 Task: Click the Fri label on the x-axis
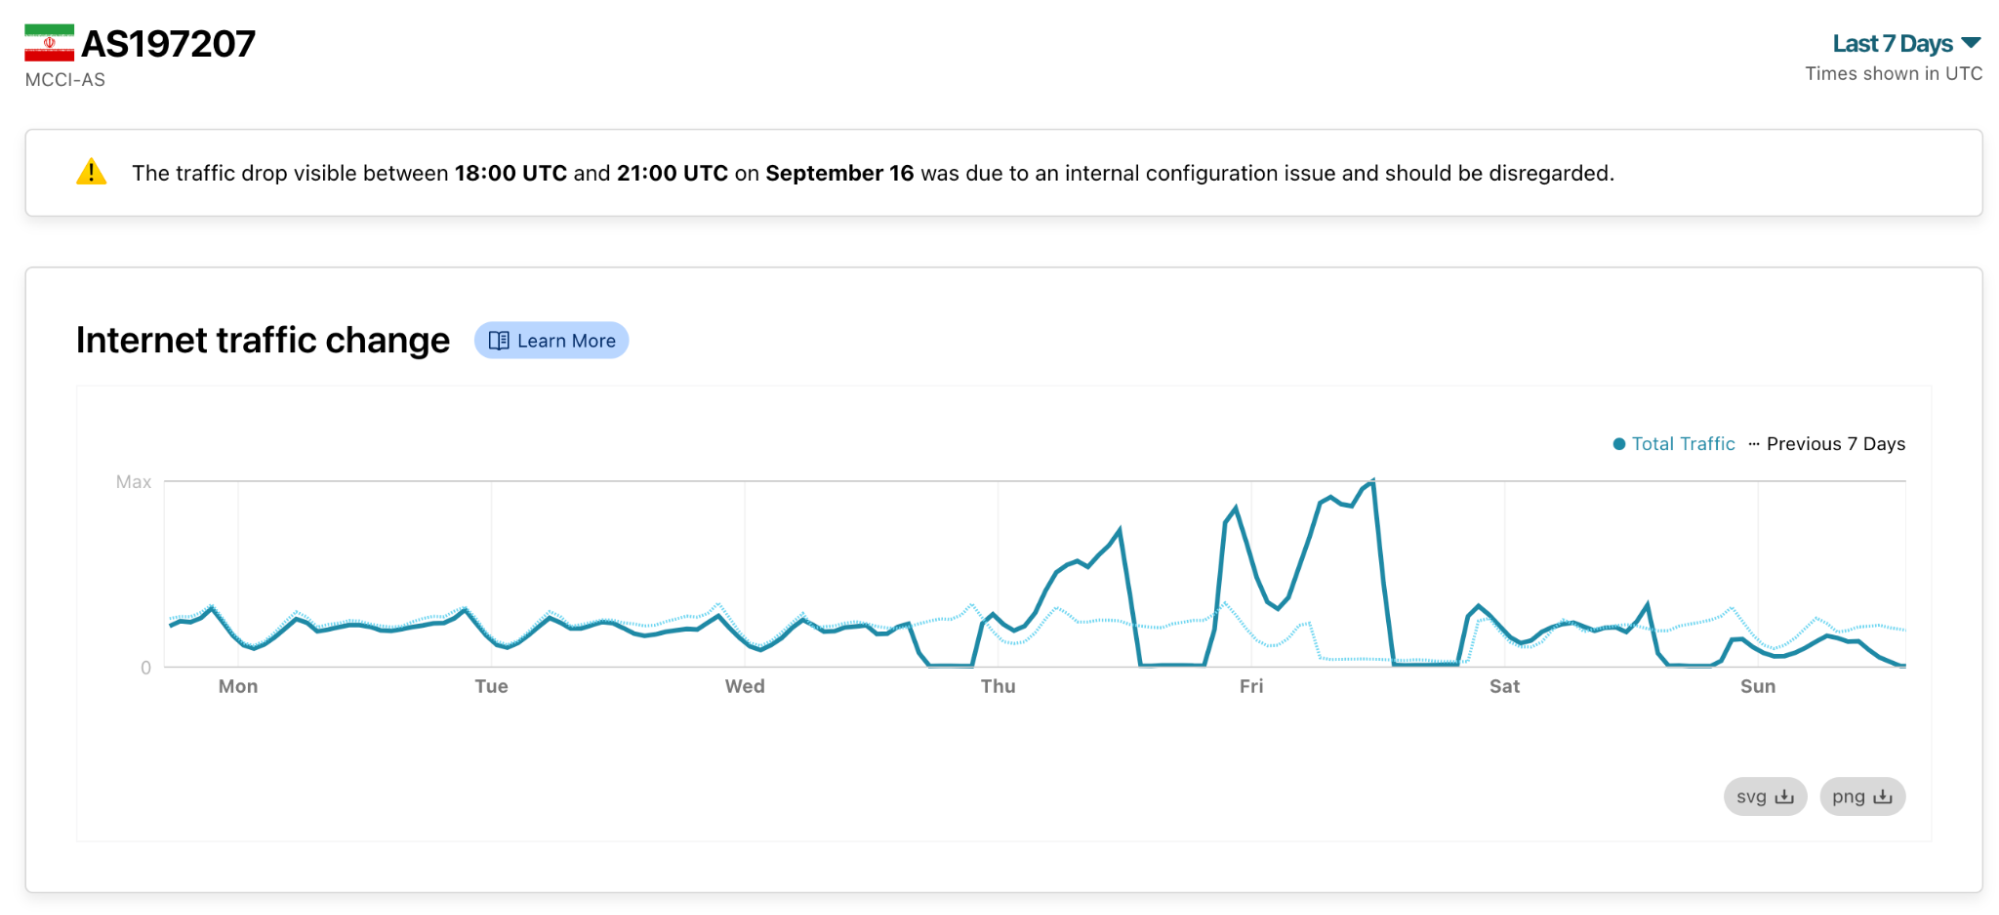[1251, 686]
